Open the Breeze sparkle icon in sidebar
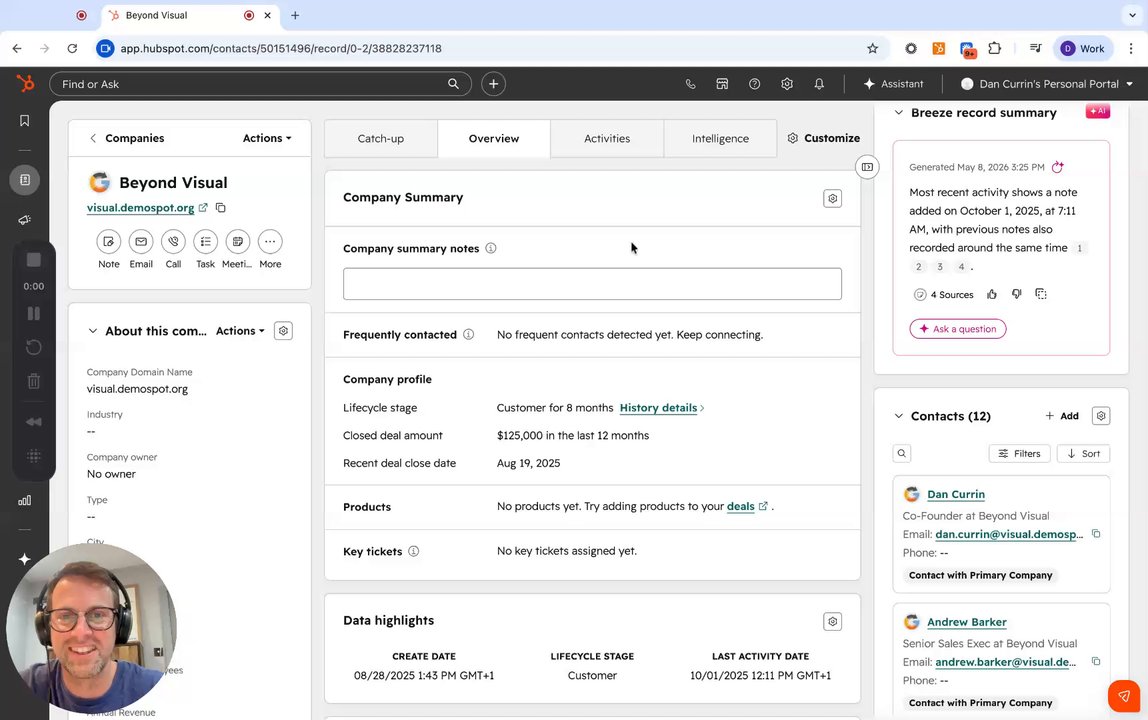1148x720 pixels. click(24, 559)
